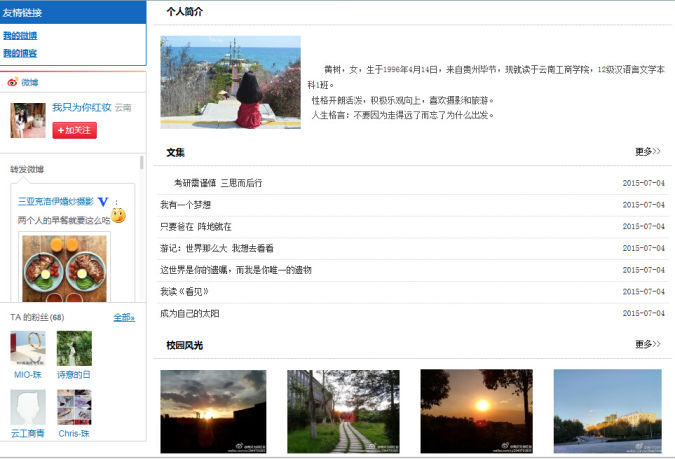Image resolution: width=675 pixels, height=459 pixels.
Task: Click the red 加关注 follow button
Action: pyautogui.click(x=74, y=130)
